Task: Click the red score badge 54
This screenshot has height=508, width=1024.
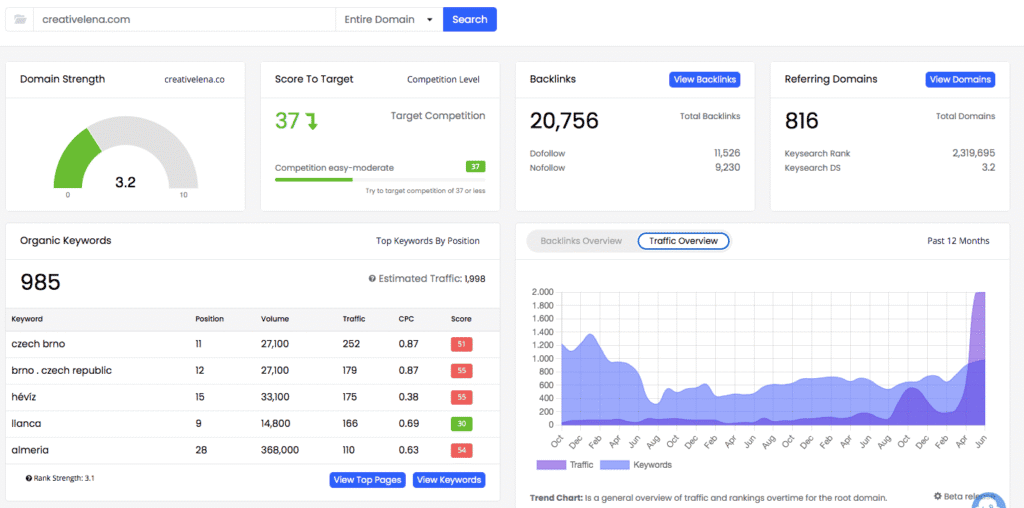Action: pyautogui.click(x=462, y=451)
